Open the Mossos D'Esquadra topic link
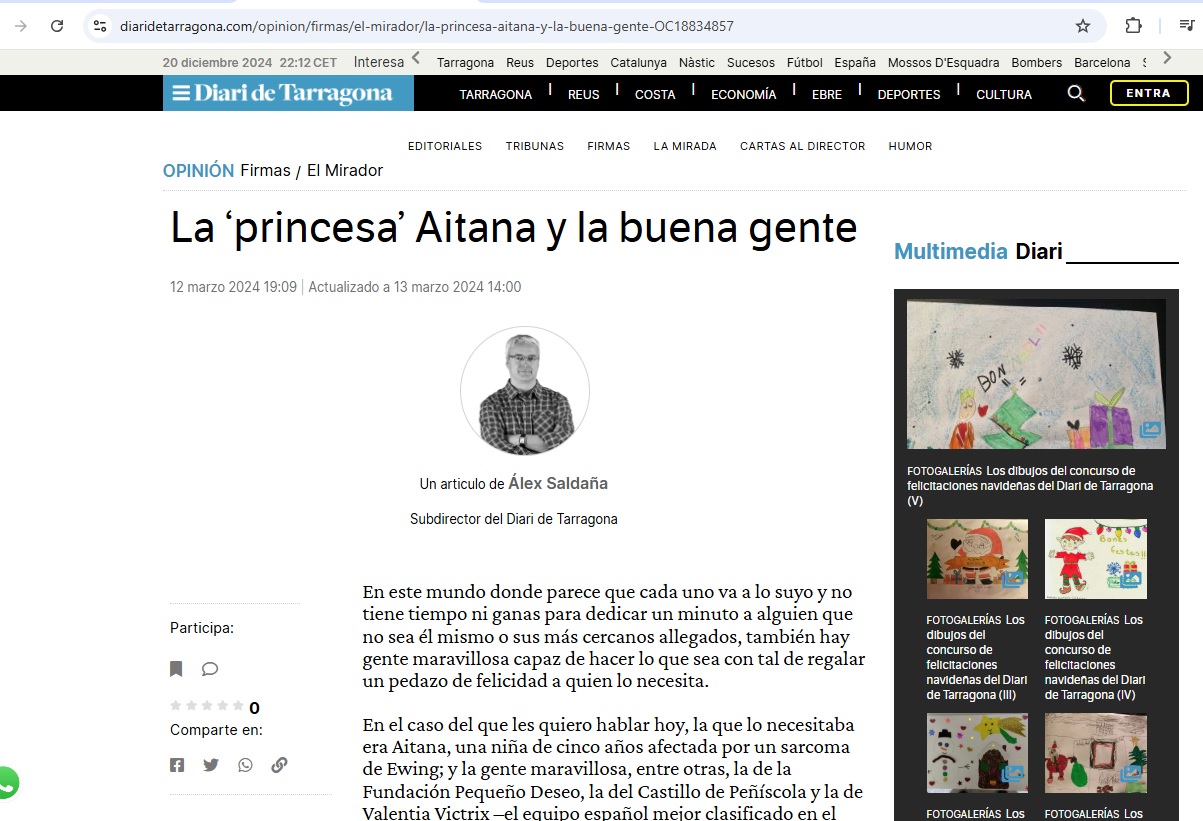Image resolution: width=1203 pixels, height=821 pixels. 944,62
